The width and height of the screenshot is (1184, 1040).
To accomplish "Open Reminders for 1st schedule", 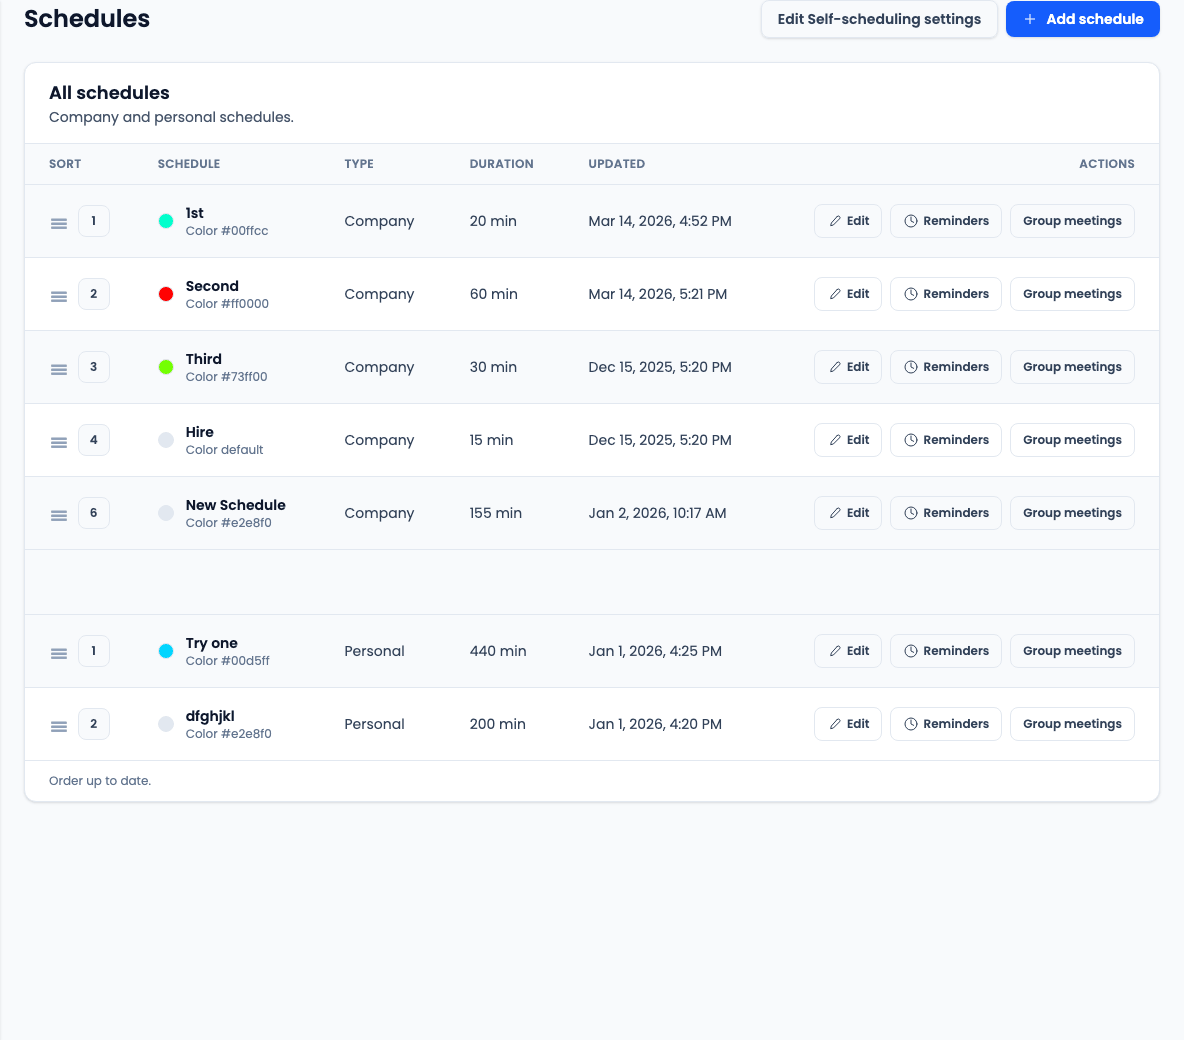I will (x=946, y=221).
